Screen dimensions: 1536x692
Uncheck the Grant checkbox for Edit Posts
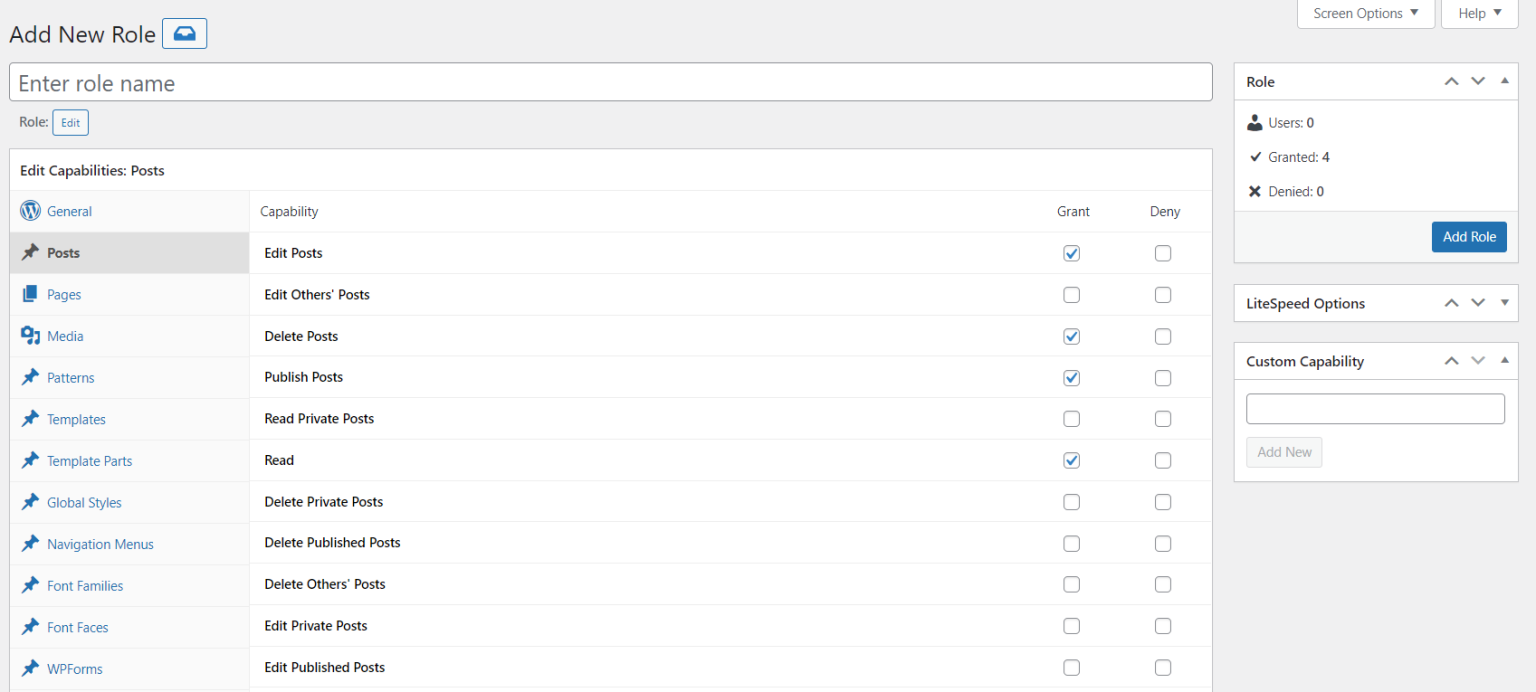click(x=1071, y=253)
